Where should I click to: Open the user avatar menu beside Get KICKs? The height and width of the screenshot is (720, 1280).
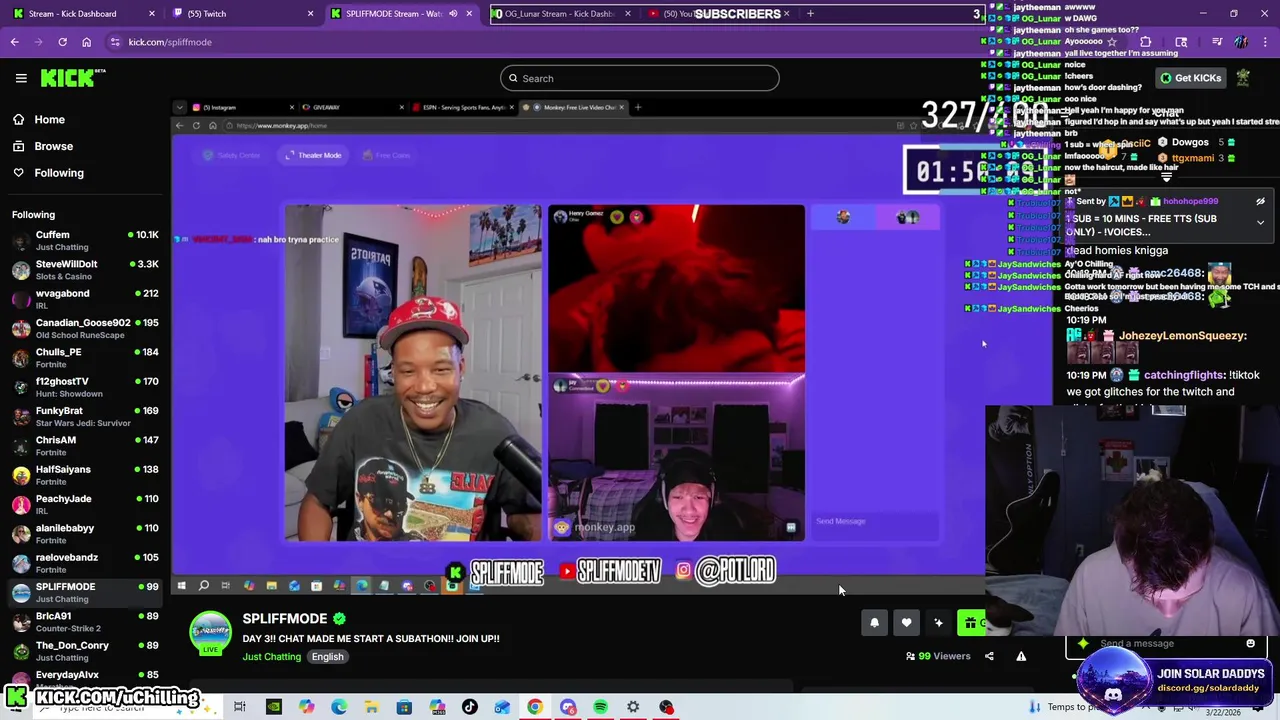[x=1242, y=78]
